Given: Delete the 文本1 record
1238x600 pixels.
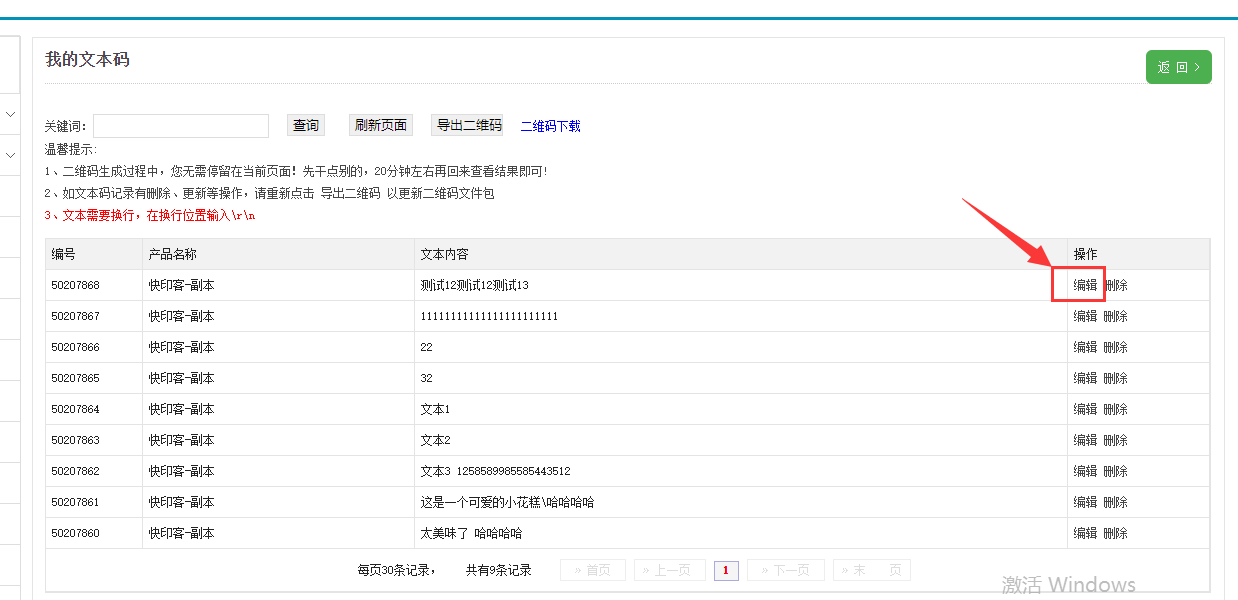Looking at the screenshot, I should [x=1115, y=409].
